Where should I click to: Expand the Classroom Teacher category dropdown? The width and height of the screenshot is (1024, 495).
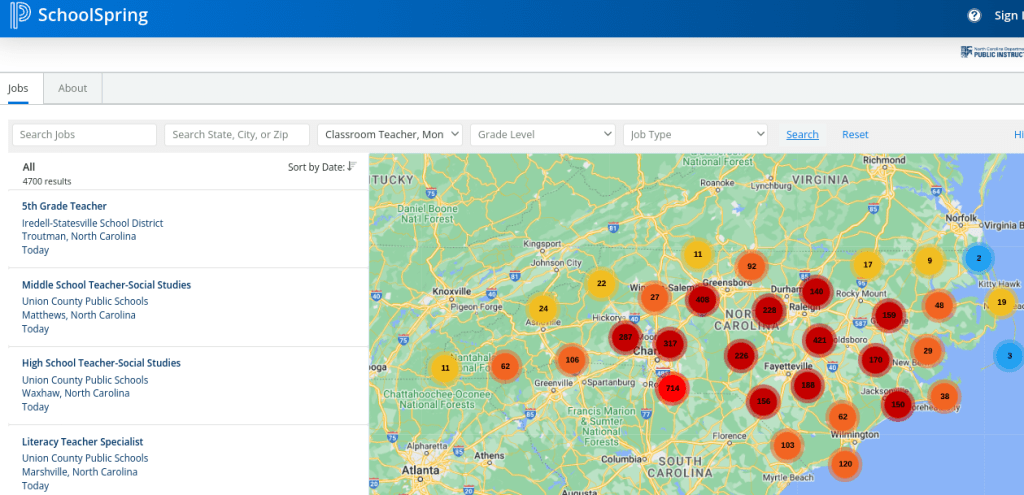coord(390,135)
